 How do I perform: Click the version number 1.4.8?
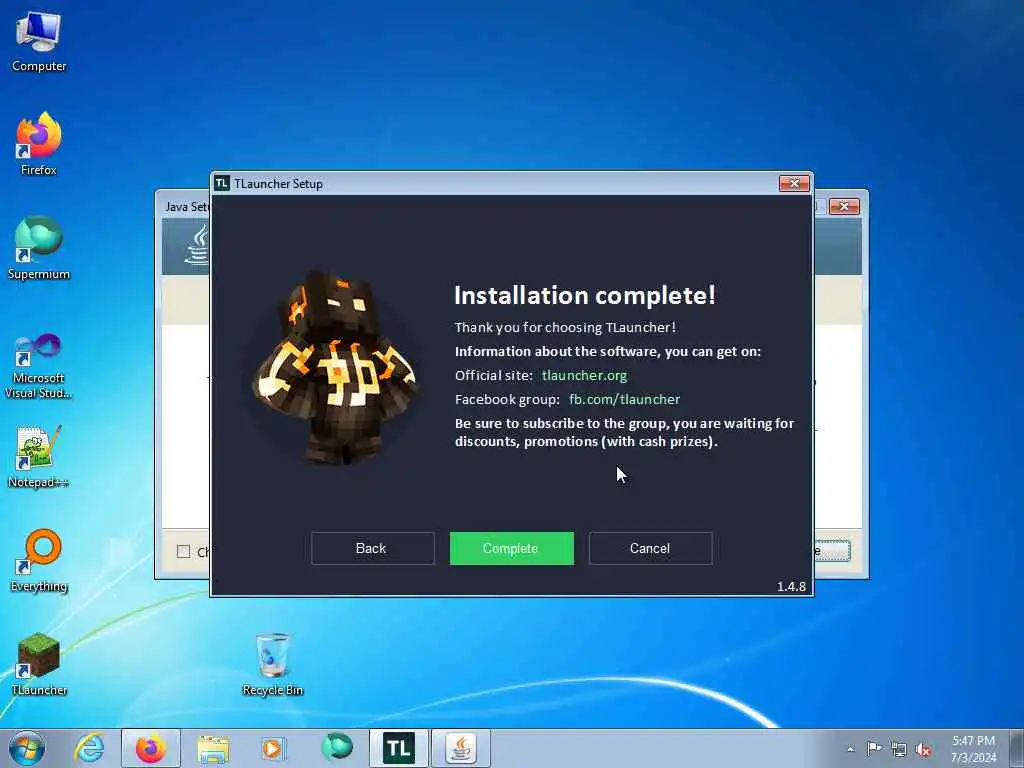click(791, 586)
